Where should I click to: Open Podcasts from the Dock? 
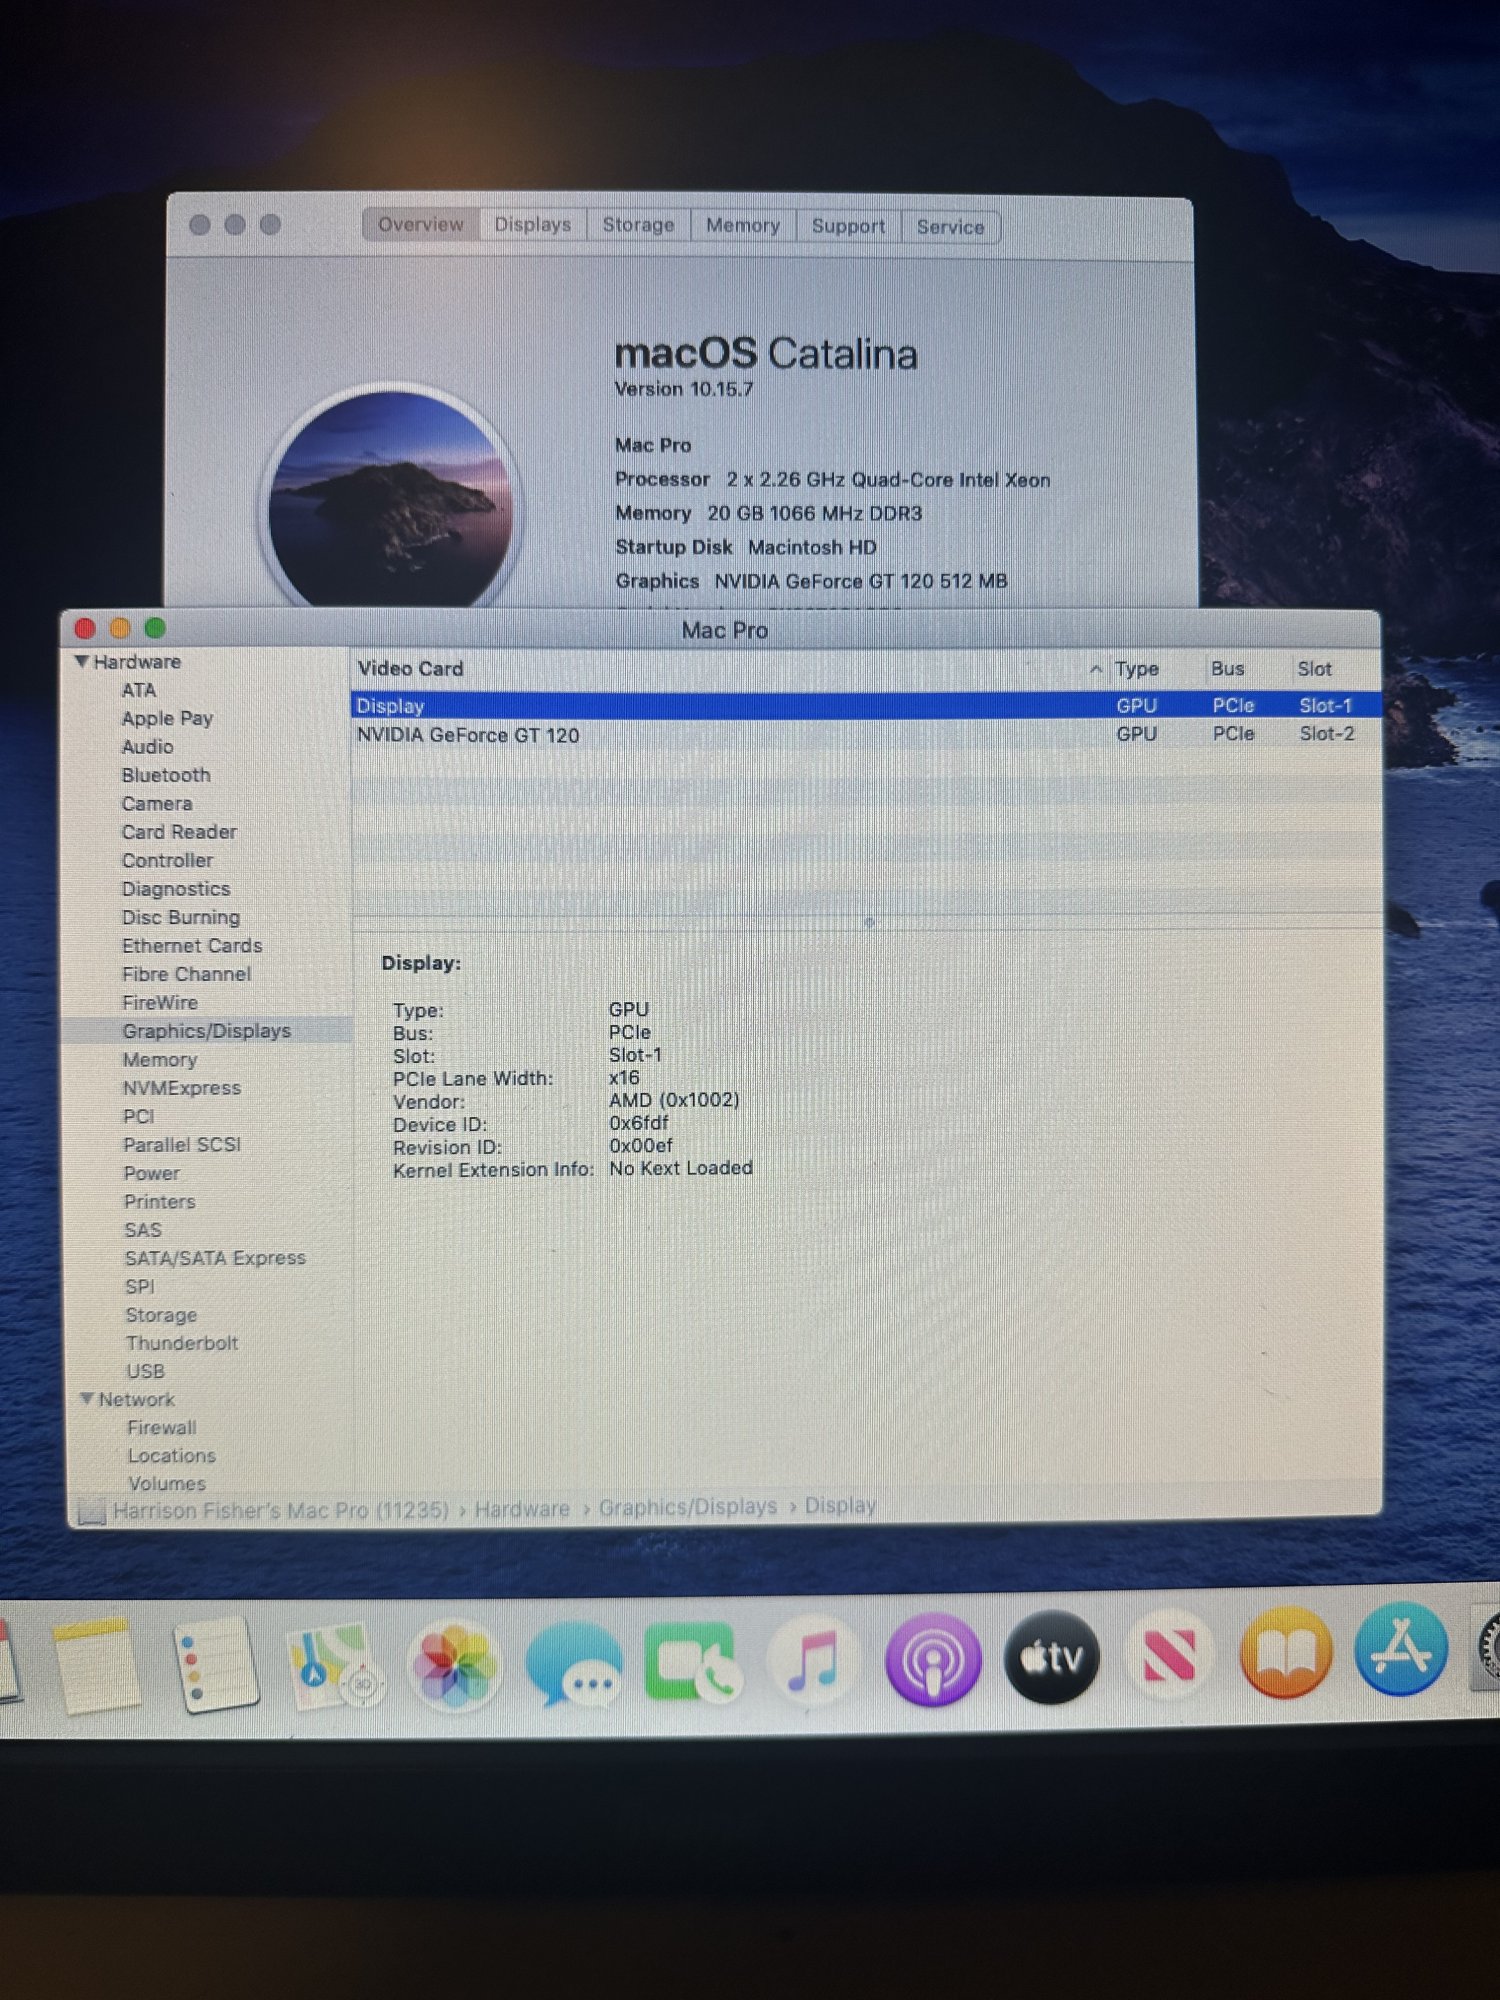[932, 1660]
